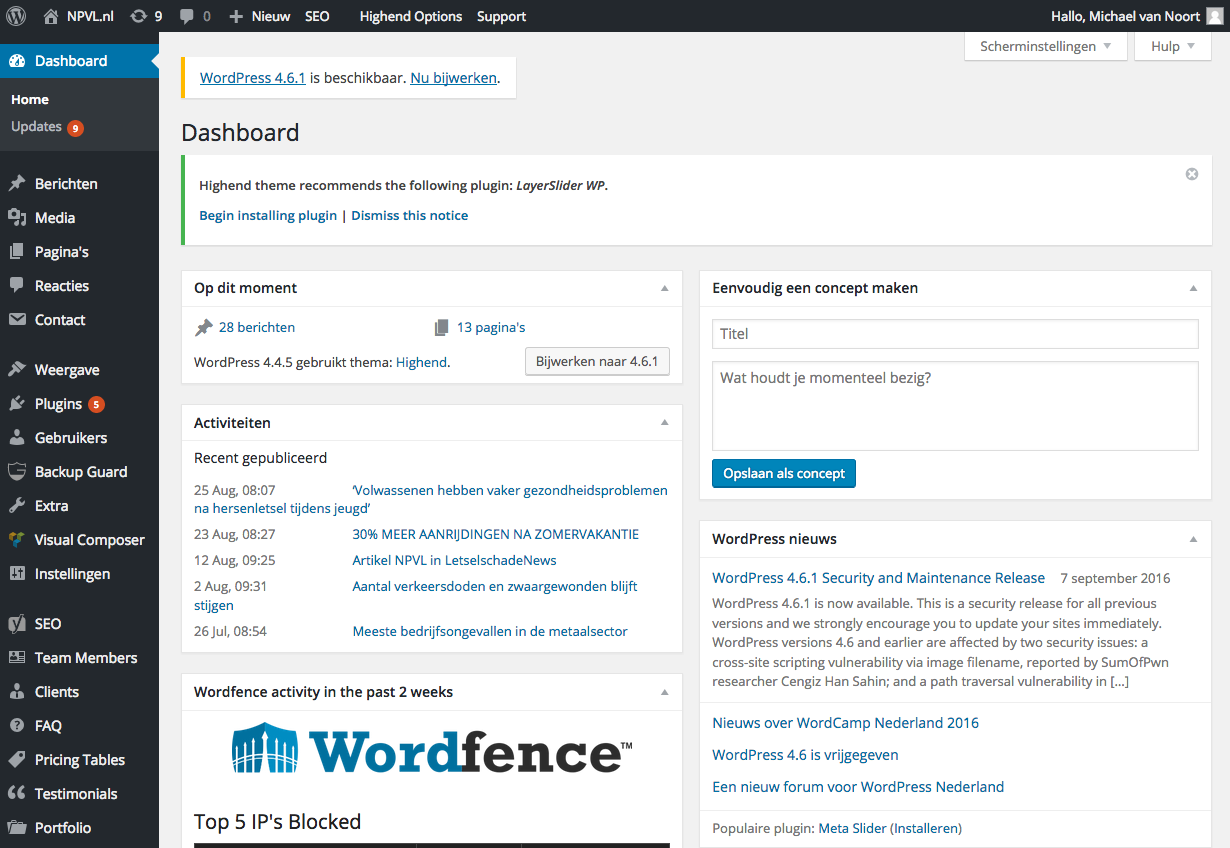Open Highend Options in the admin bar
The image size is (1230, 848).
pyautogui.click(x=410, y=16)
